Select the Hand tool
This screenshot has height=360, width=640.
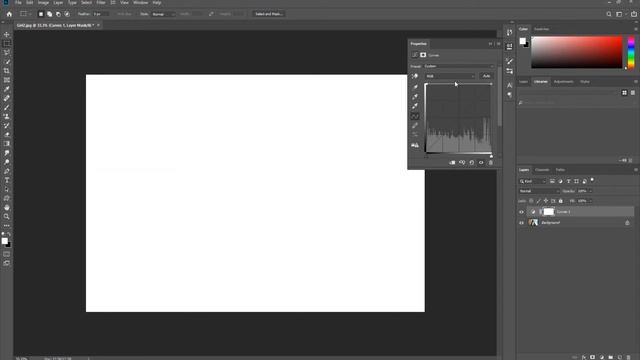(x=7, y=208)
